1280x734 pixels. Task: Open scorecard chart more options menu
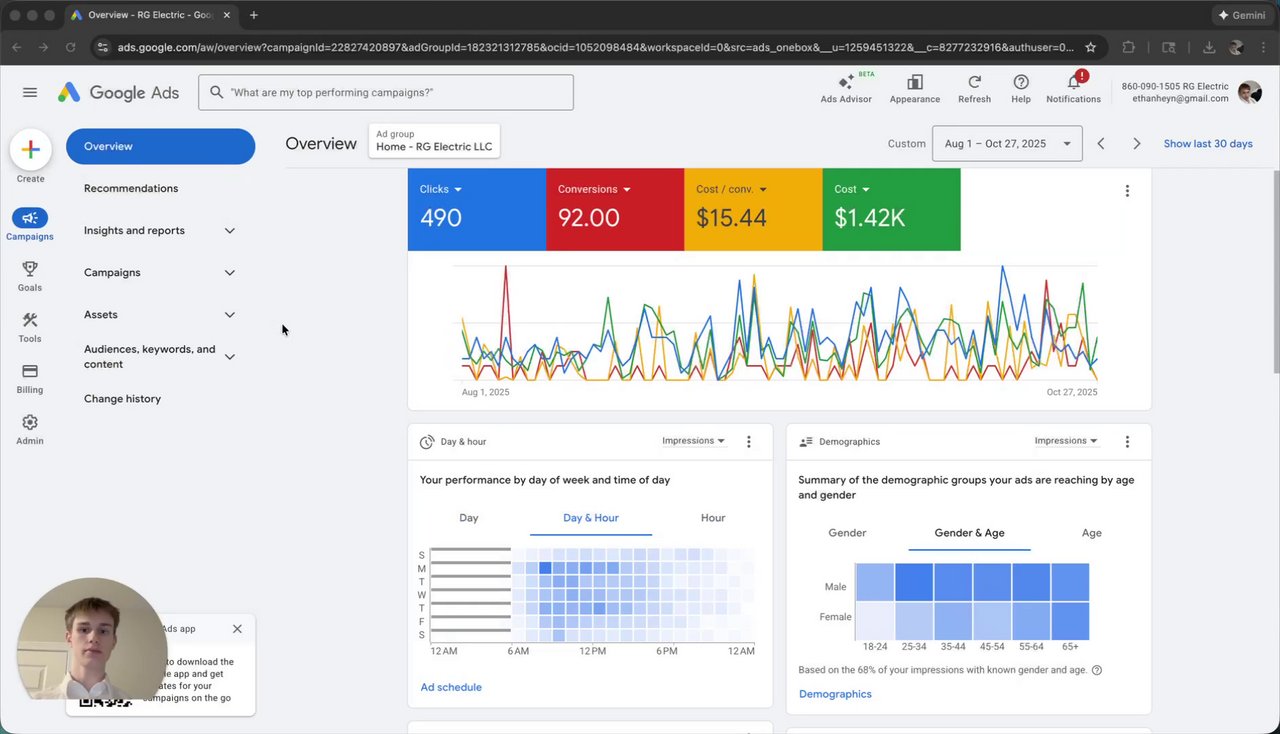point(1127,191)
